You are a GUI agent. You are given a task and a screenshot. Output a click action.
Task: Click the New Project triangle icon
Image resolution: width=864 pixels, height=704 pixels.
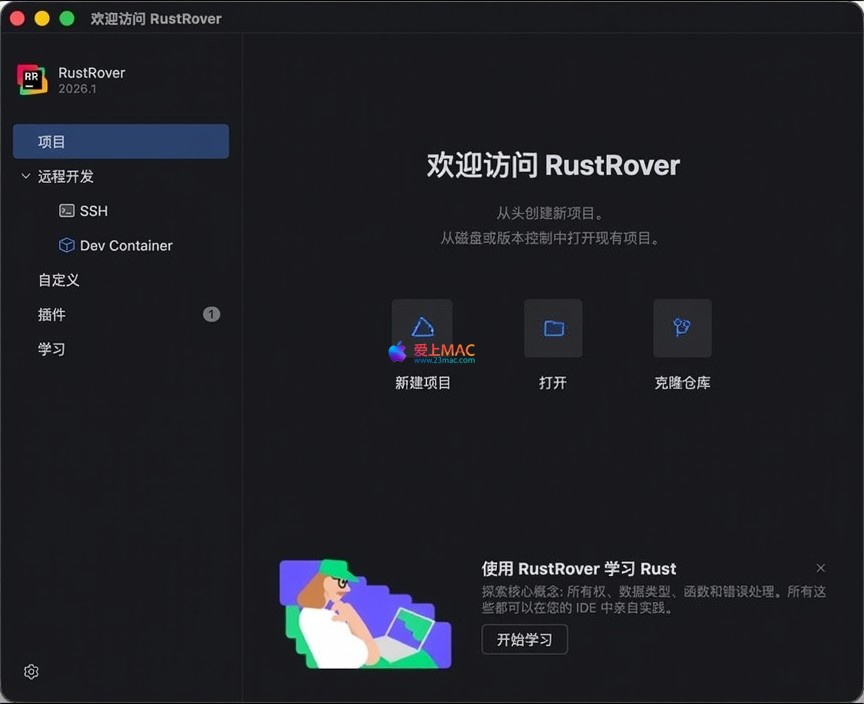(422, 328)
